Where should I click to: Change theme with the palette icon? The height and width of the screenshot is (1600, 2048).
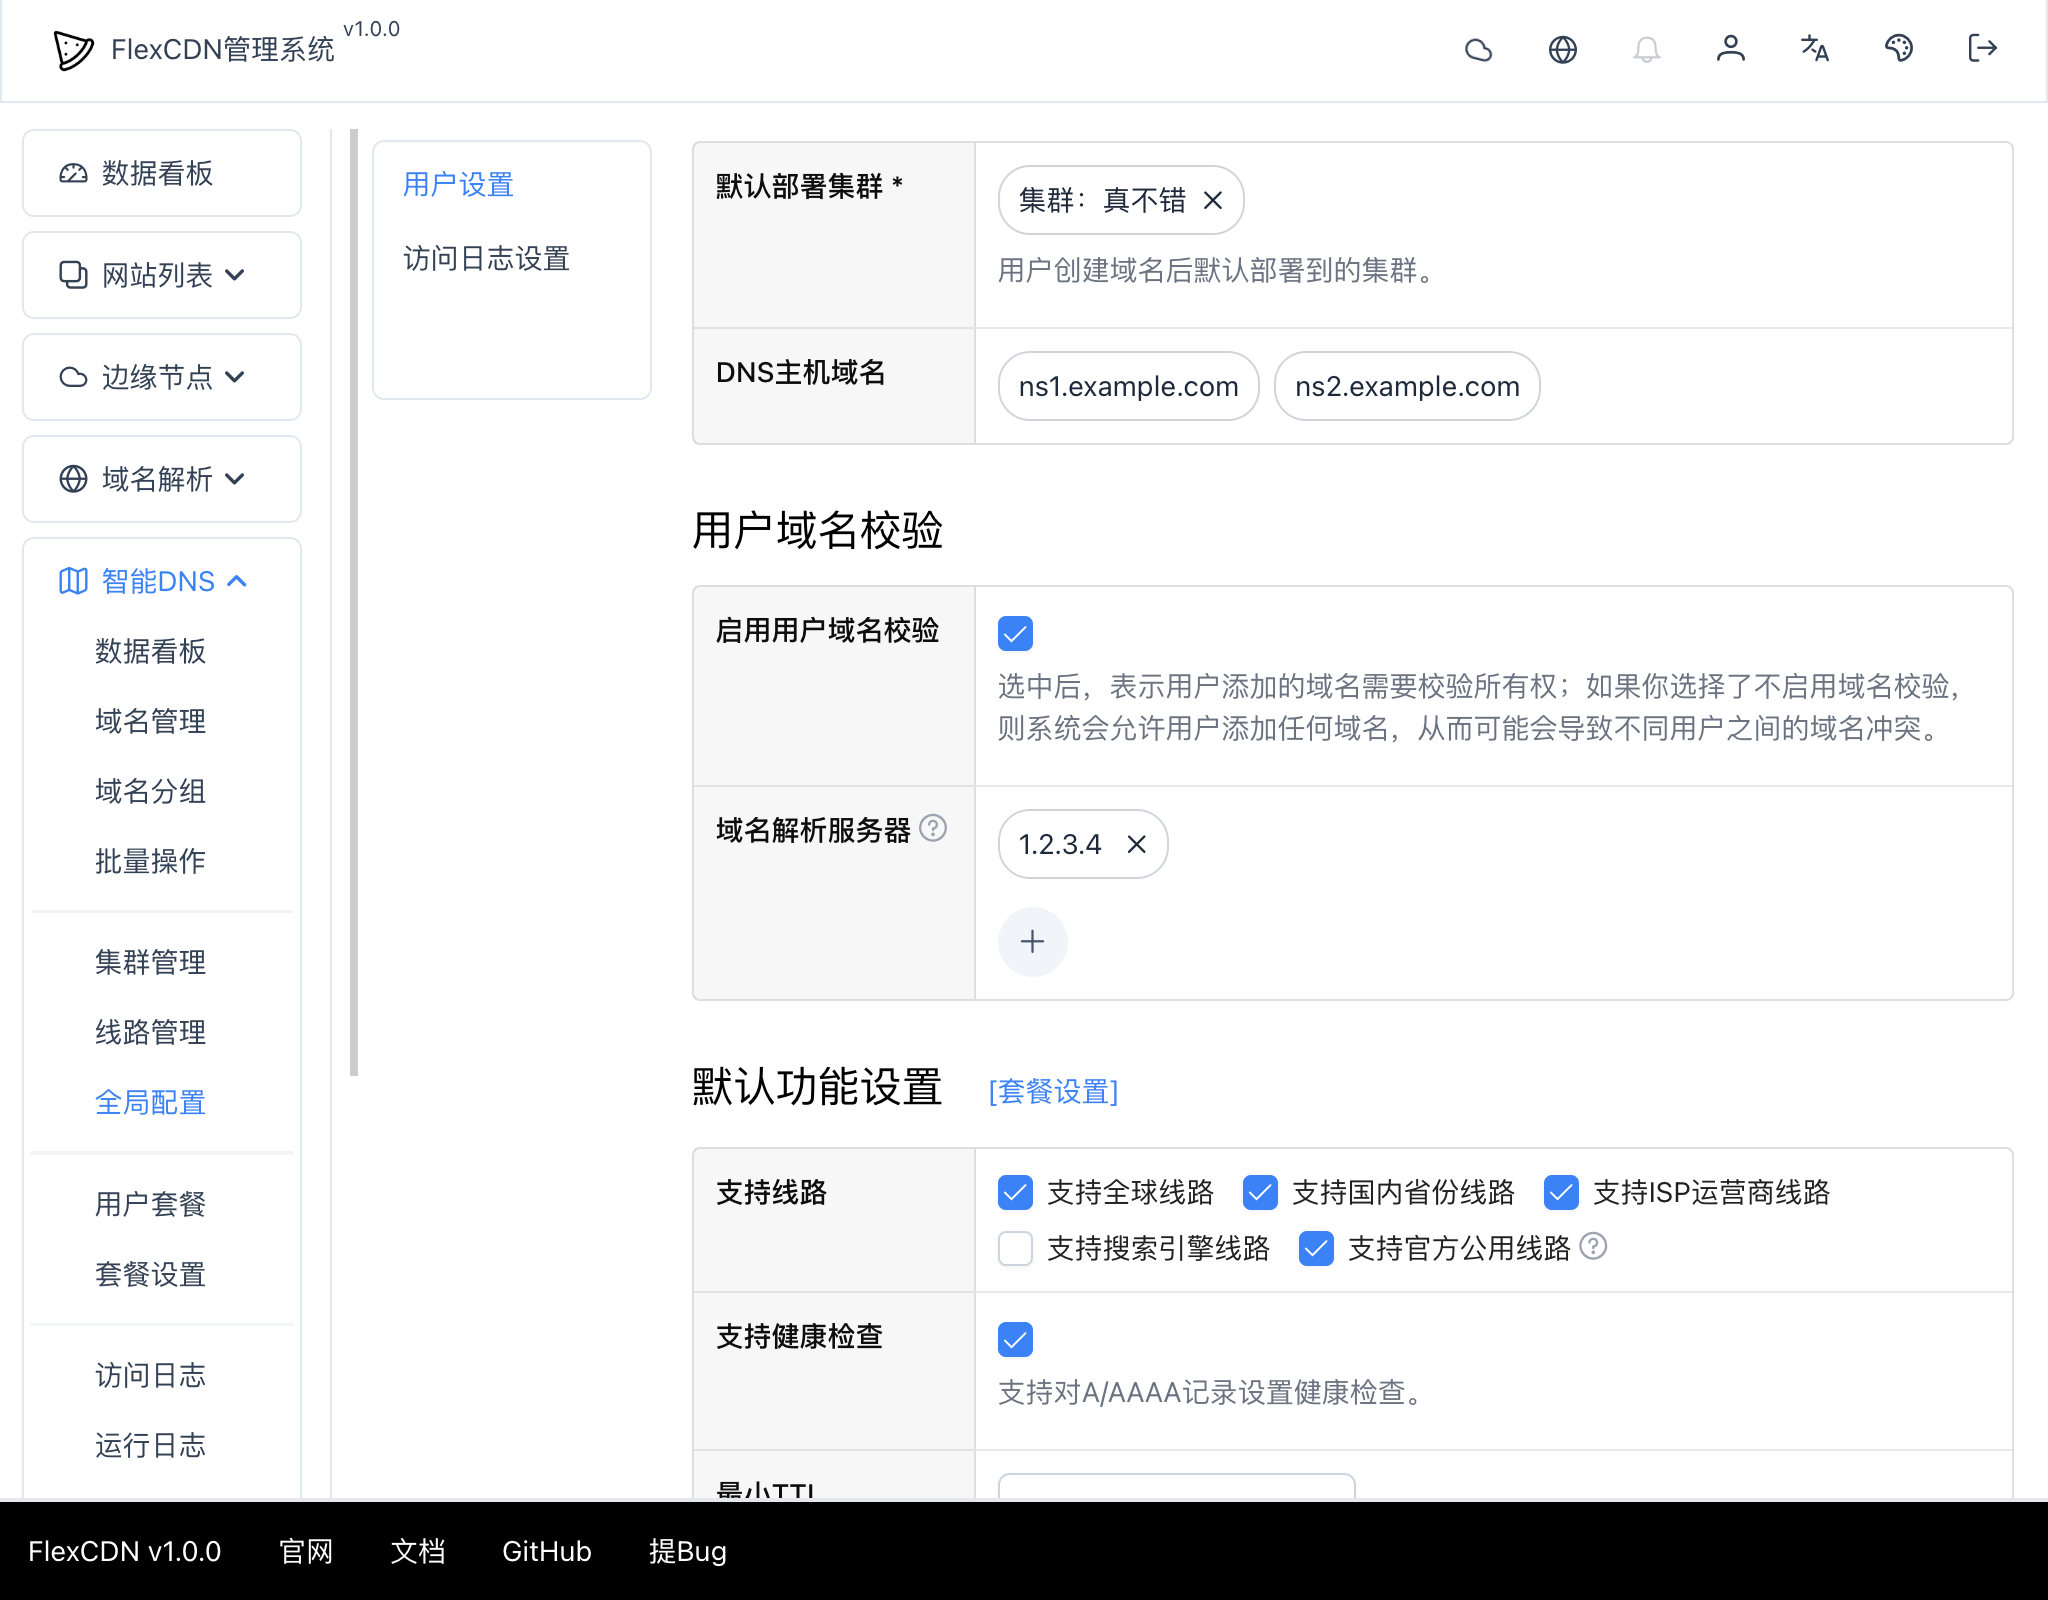(1899, 48)
